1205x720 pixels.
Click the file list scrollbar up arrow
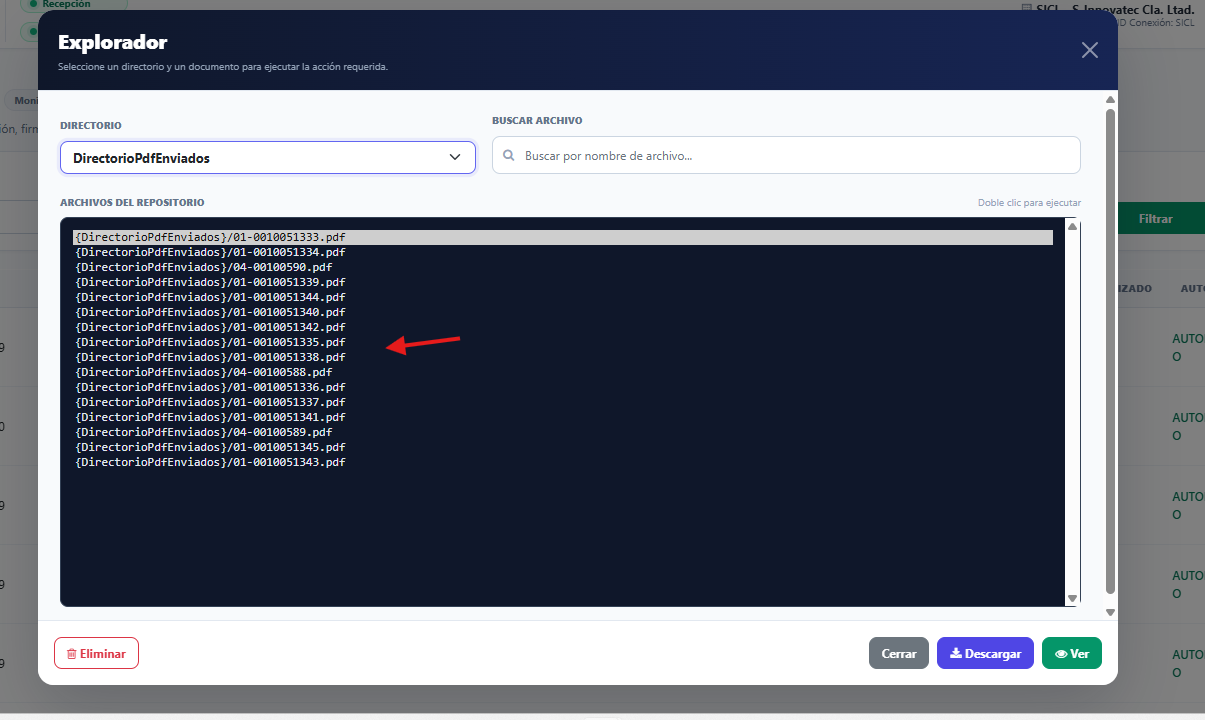(1072, 226)
